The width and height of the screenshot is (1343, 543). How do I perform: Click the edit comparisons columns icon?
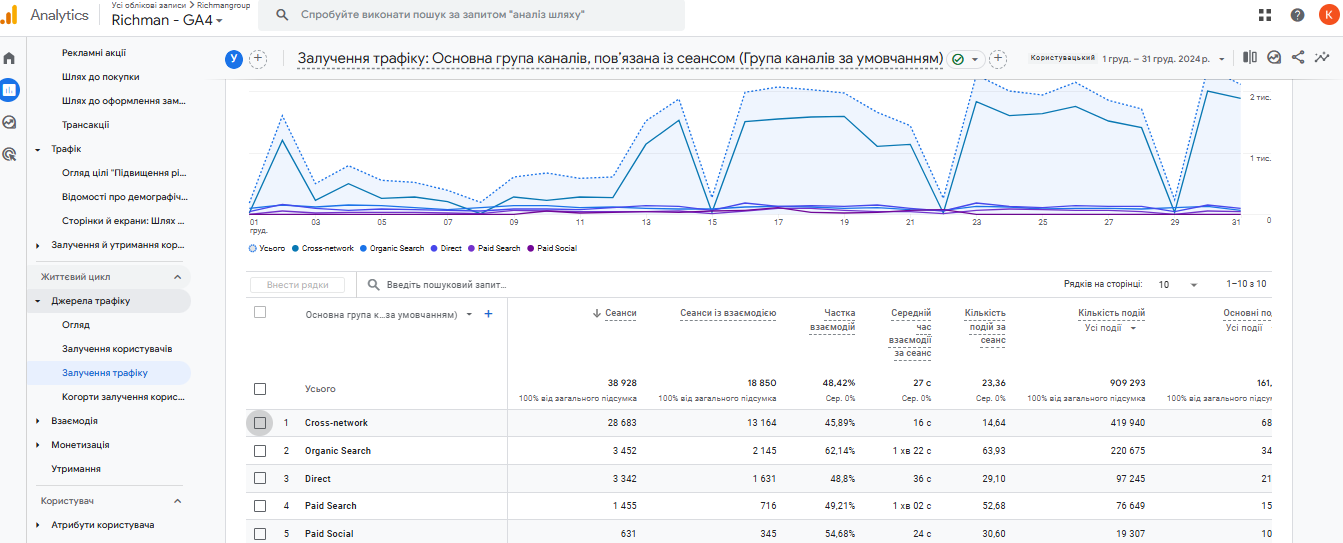(x=1250, y=58)
